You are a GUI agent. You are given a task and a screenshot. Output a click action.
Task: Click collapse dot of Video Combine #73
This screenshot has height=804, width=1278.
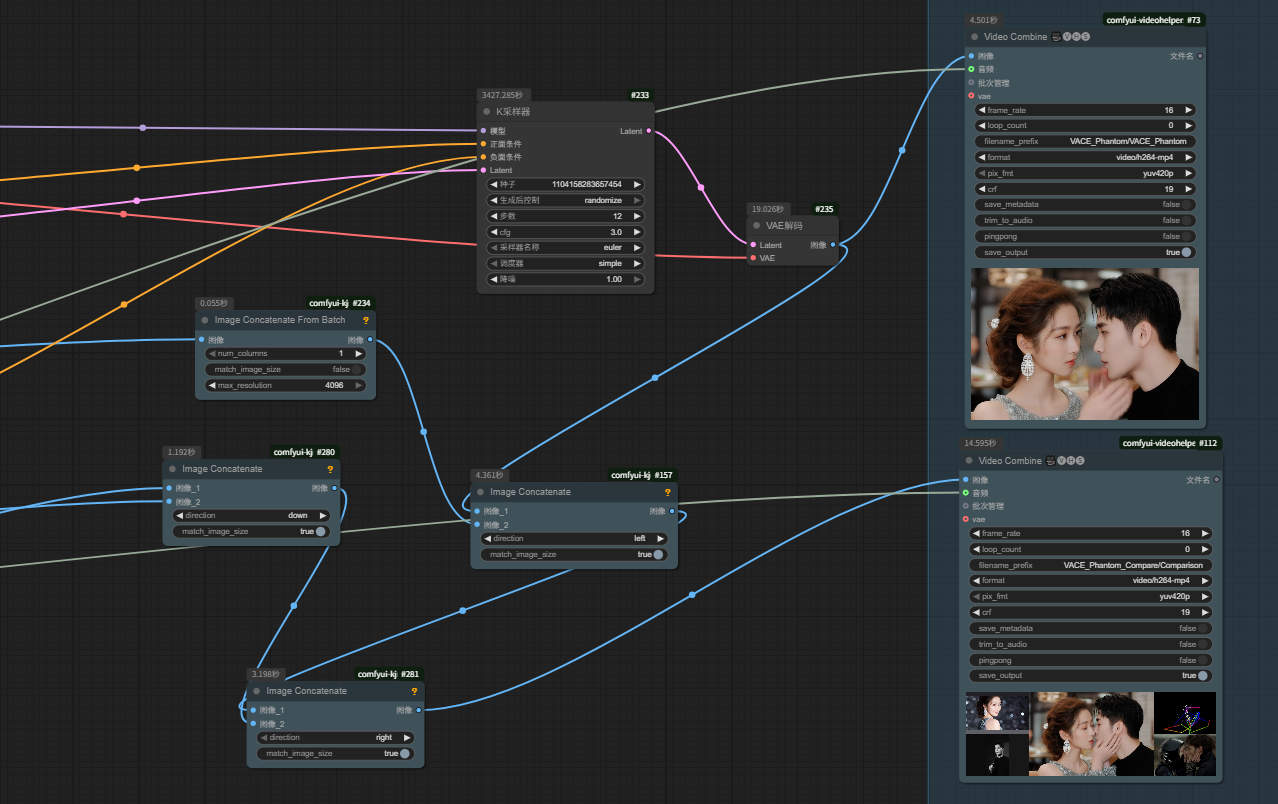click(974, 37)
